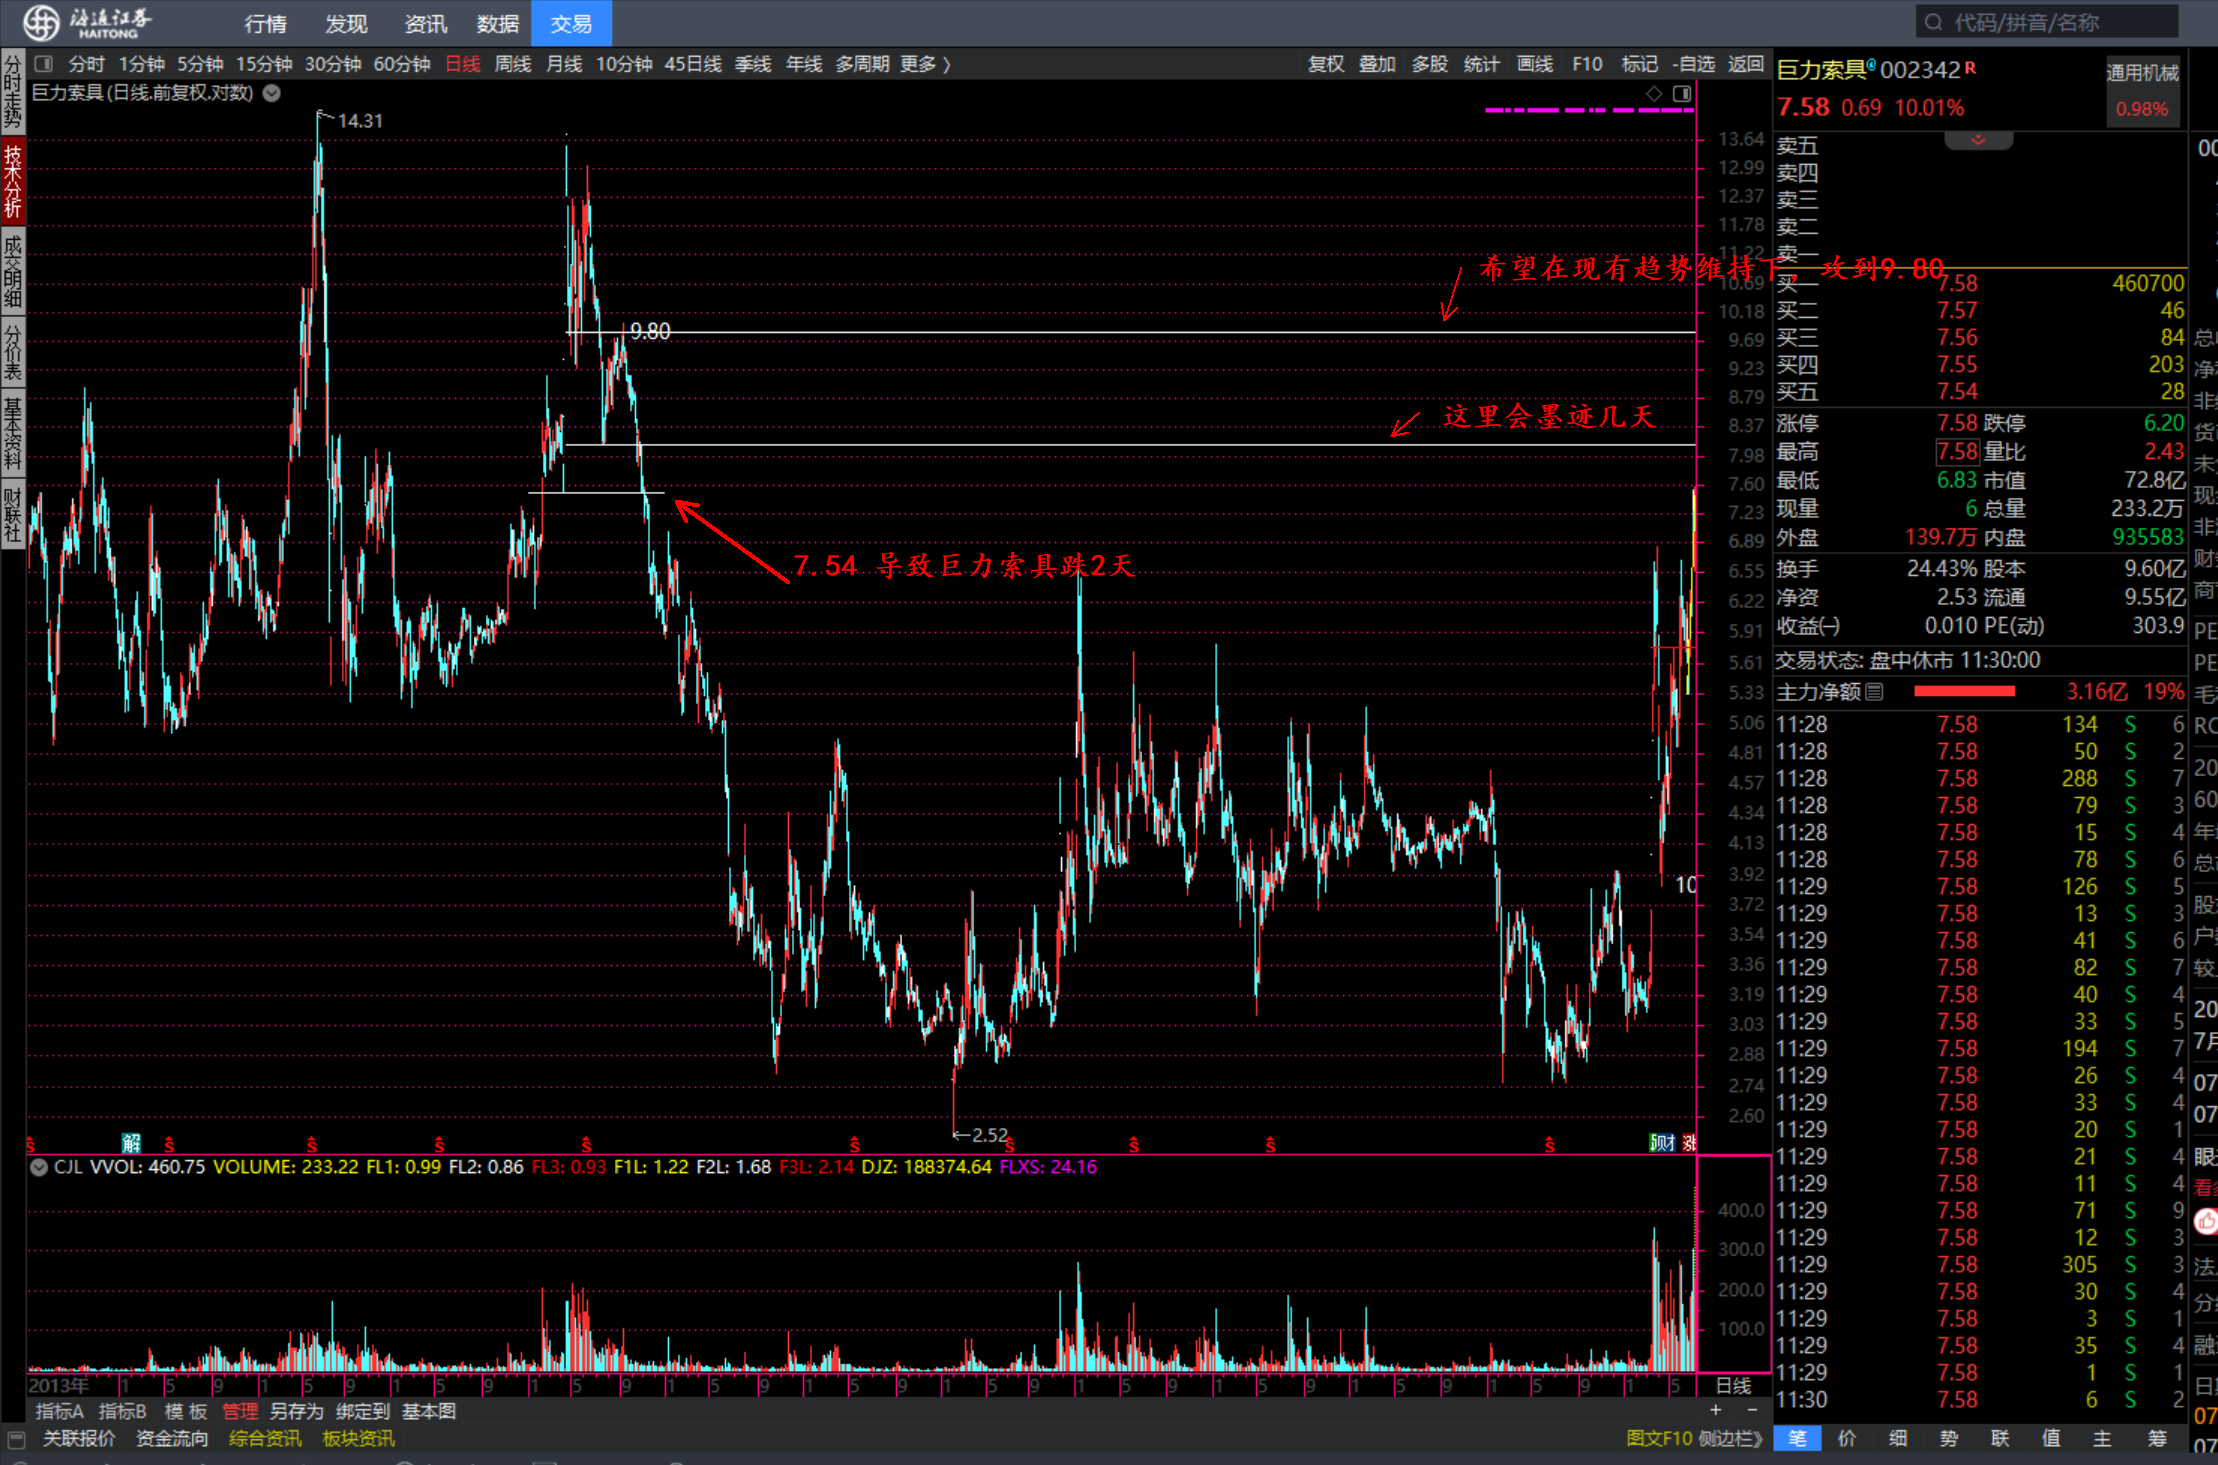The image size is (2218, 1465).
Task: Click the 叠加 overlay button
Action: pyautogui.click(x=1377, y=64)
